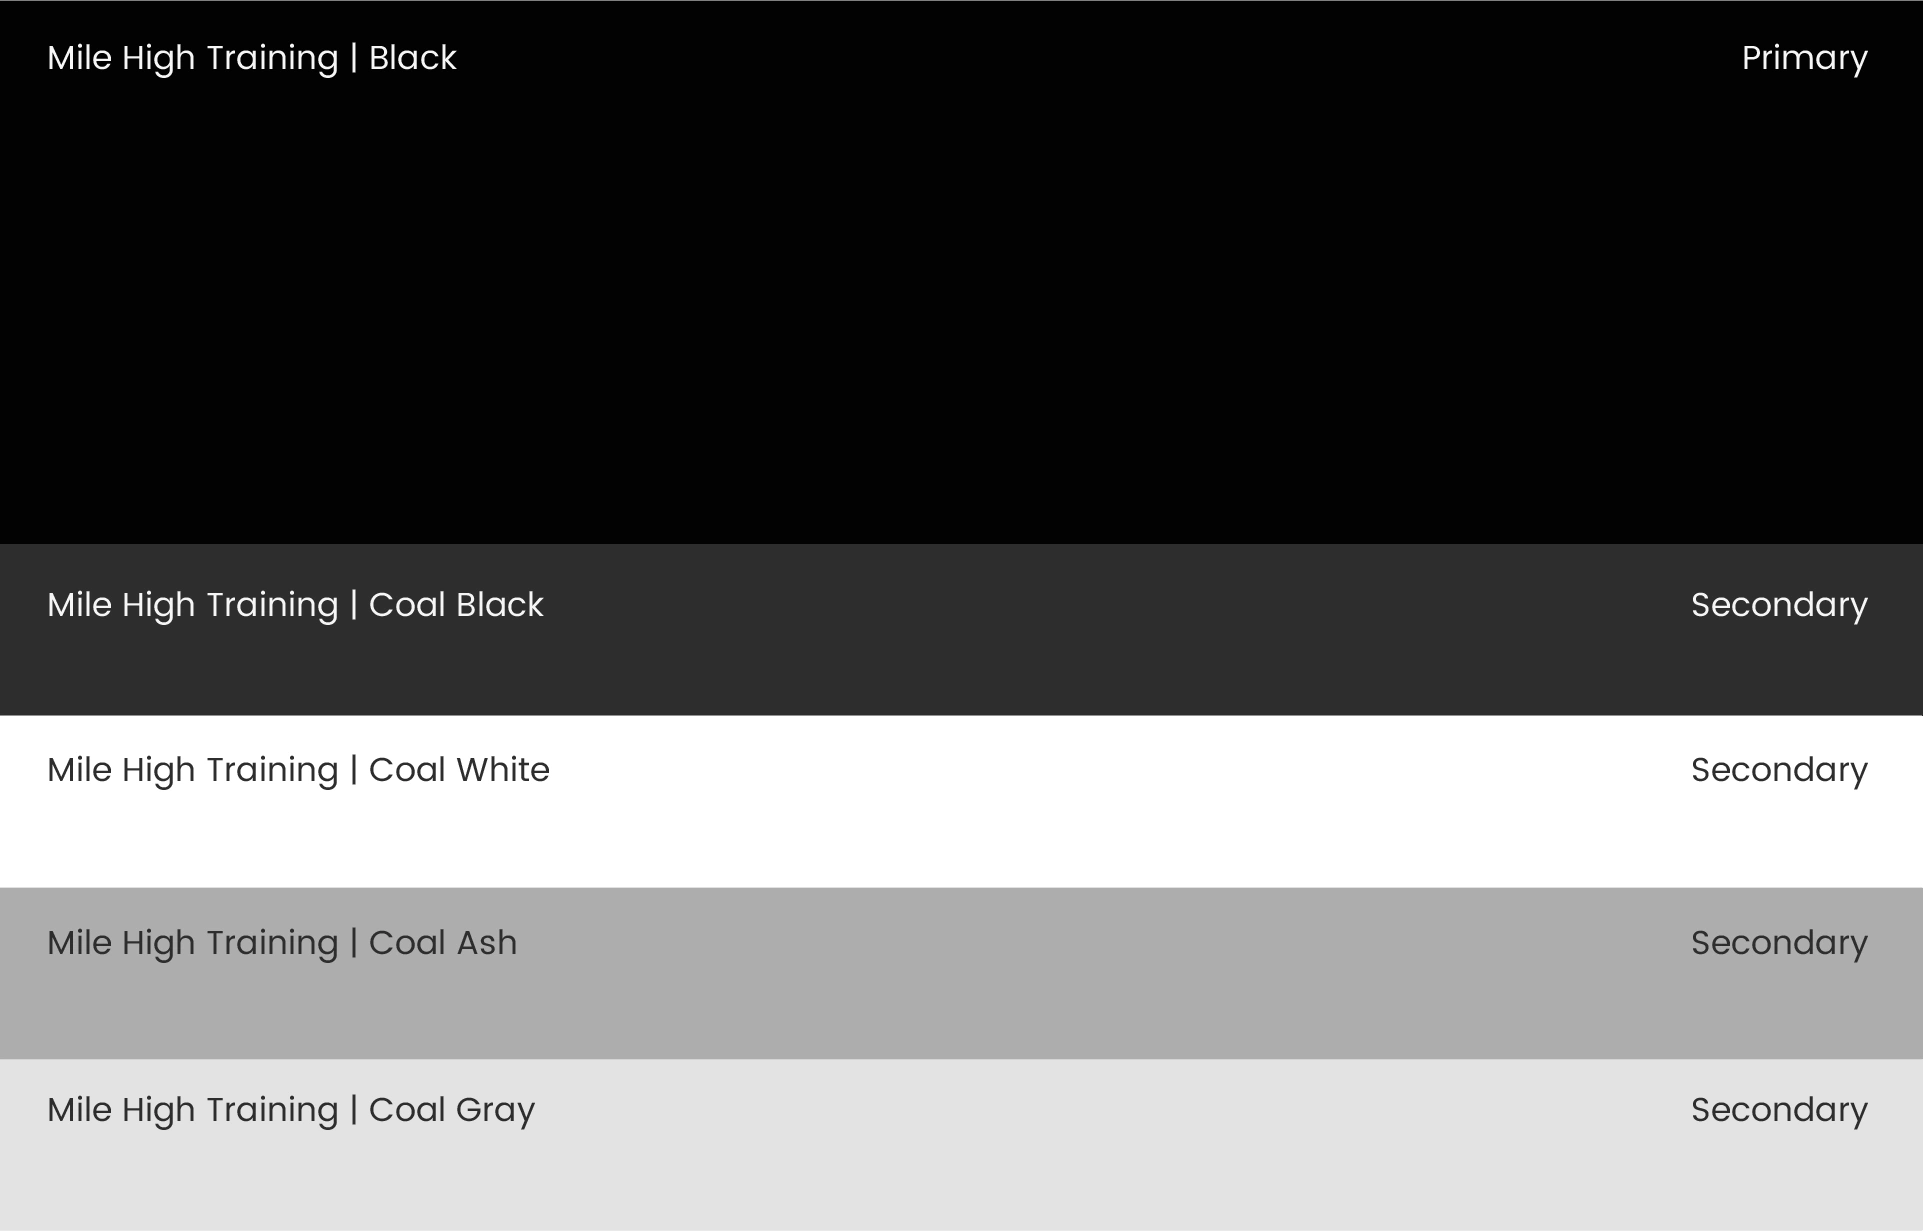The width and height of the screenshot is (1923, 1231).
Task: Click the word "Black" in the top row title
Action: pos(412,58)
